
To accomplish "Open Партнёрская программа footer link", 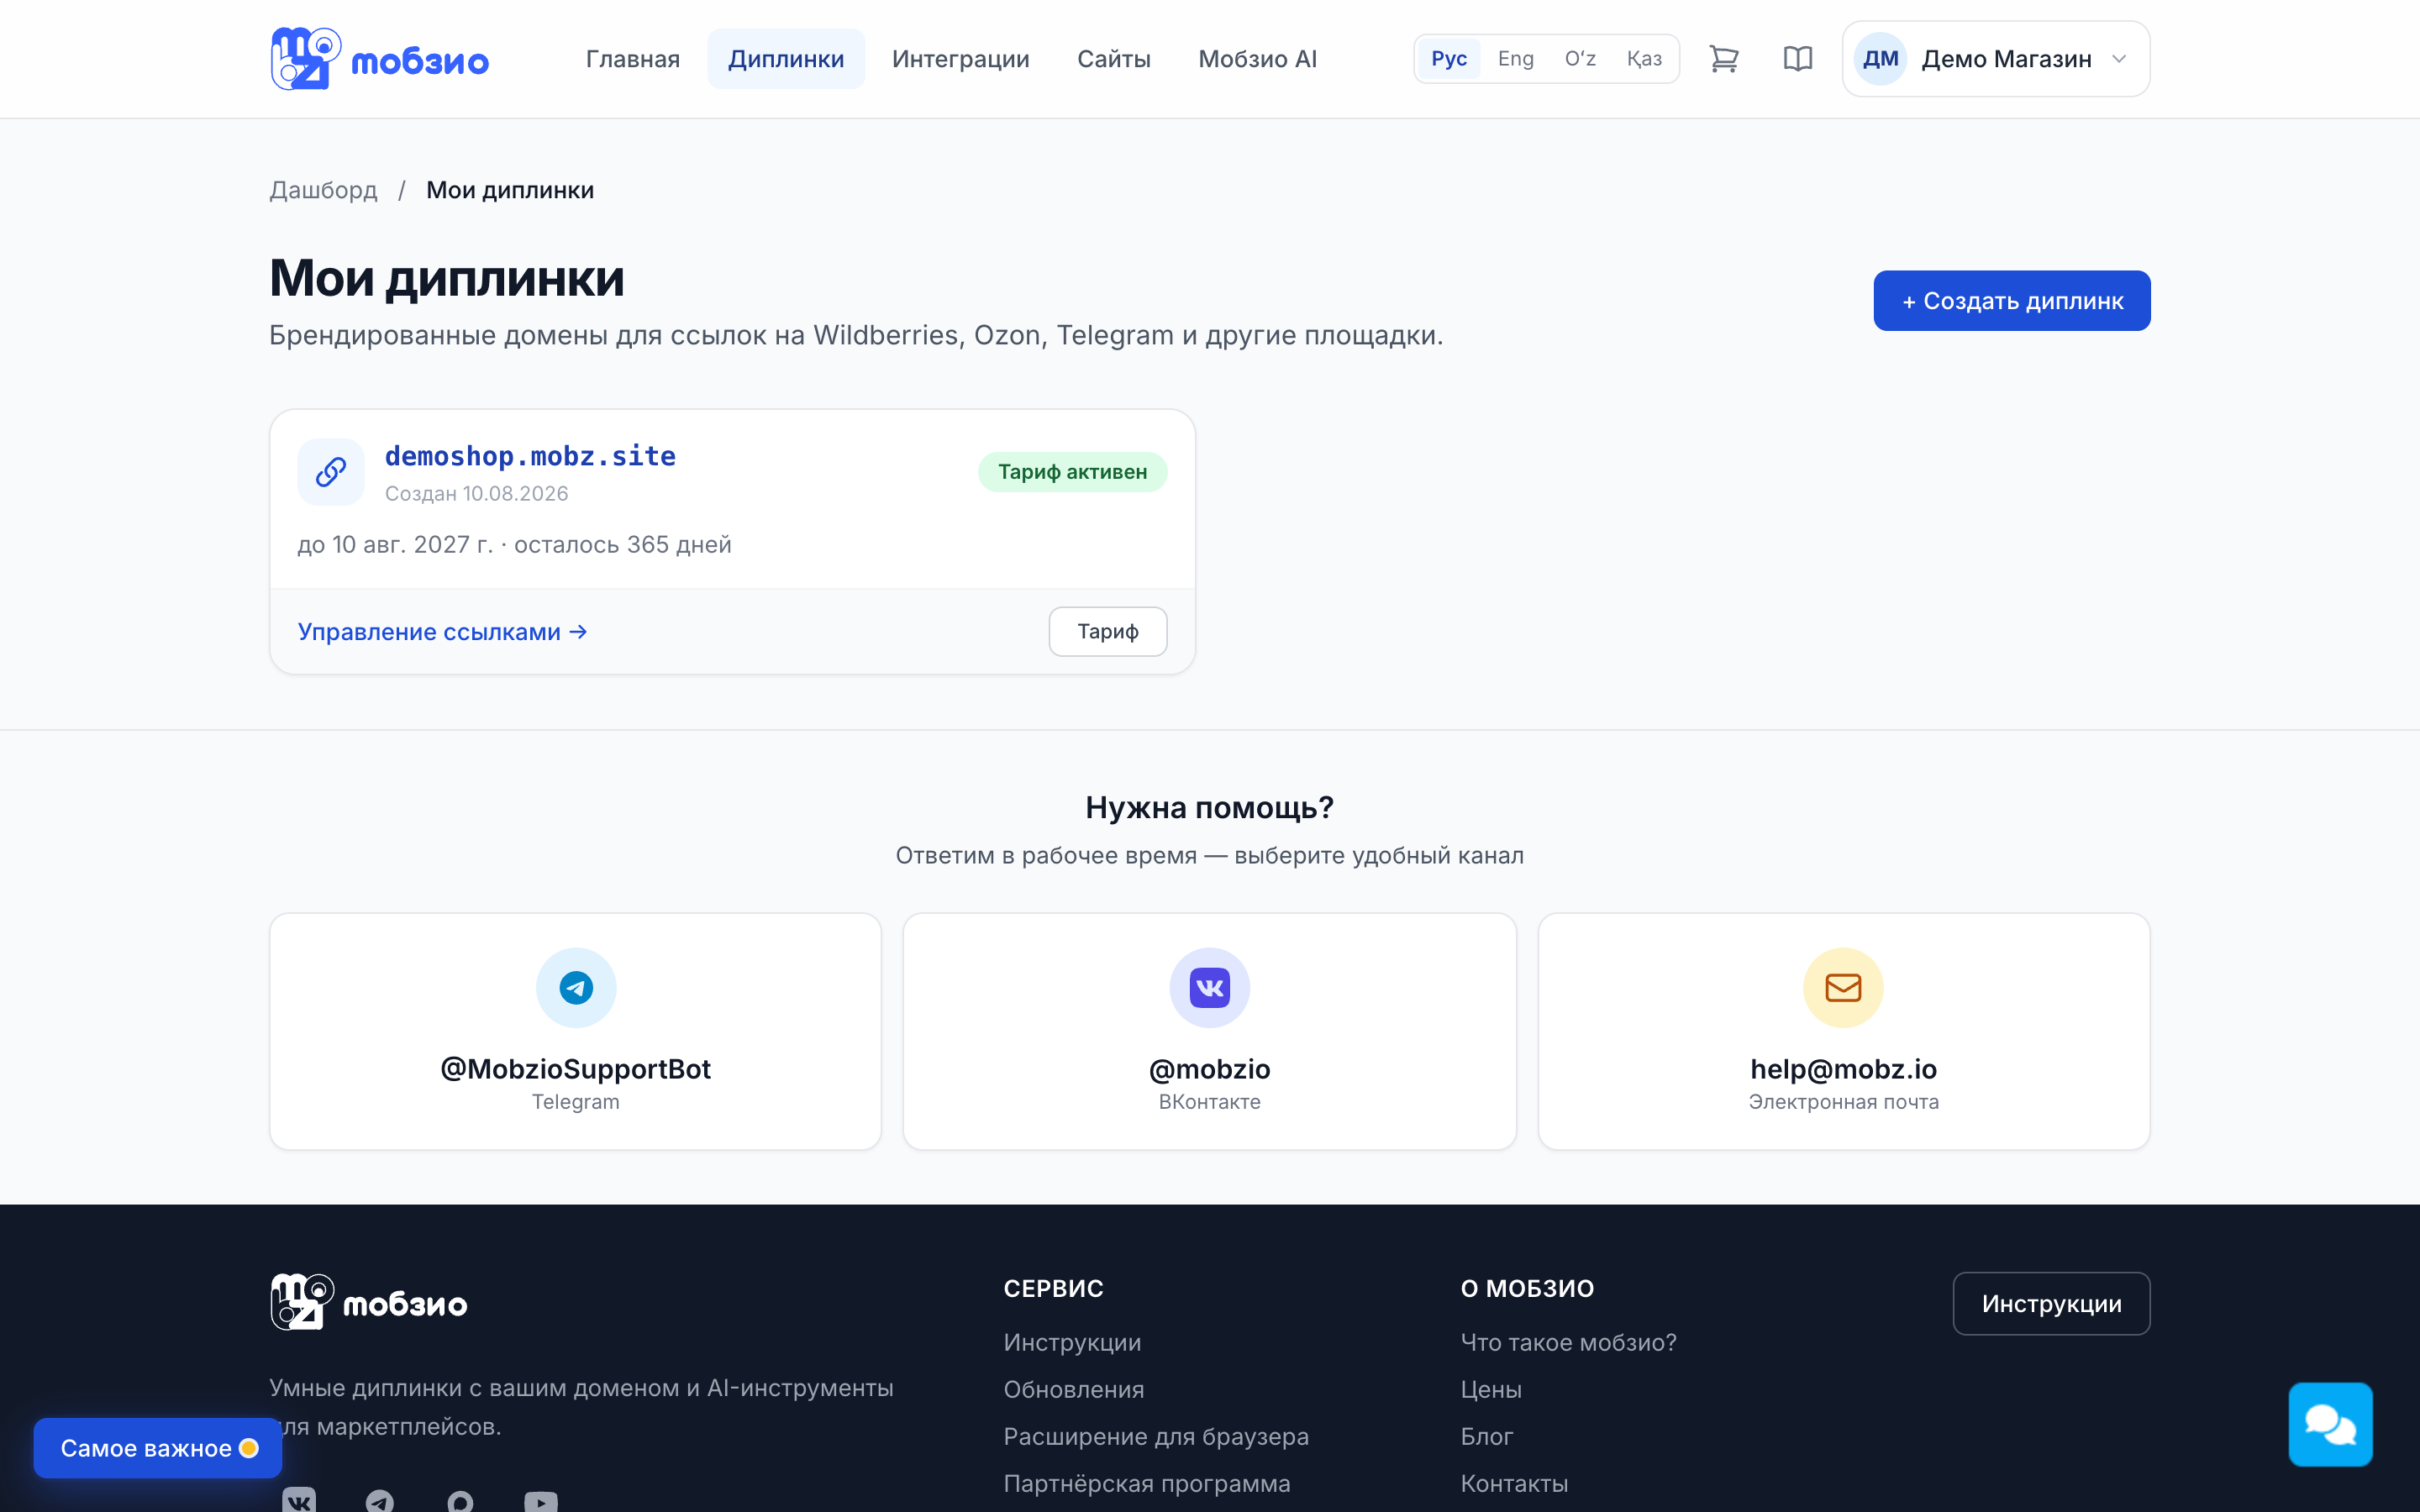I will 1147,1483.
